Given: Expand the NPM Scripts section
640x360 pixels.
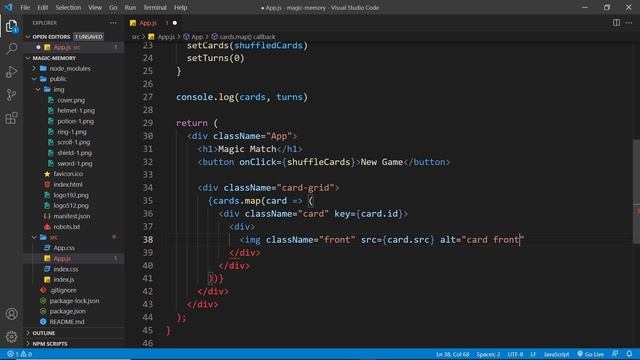Looking at the screenshot, I should click(x=73, y=344).
